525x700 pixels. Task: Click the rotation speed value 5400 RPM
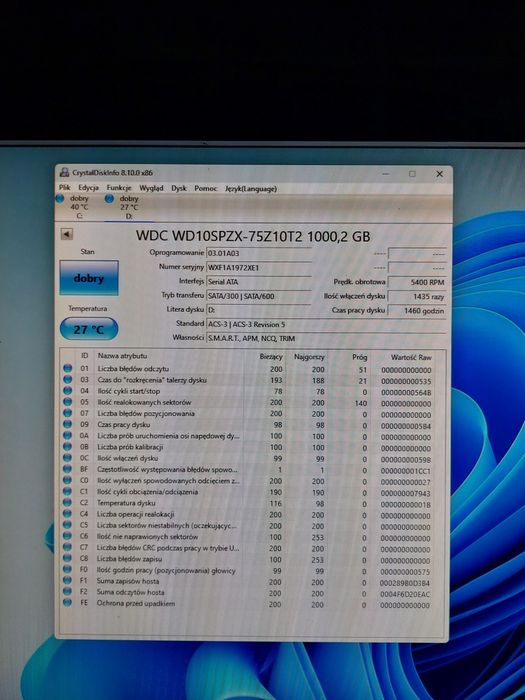(417, 282)
